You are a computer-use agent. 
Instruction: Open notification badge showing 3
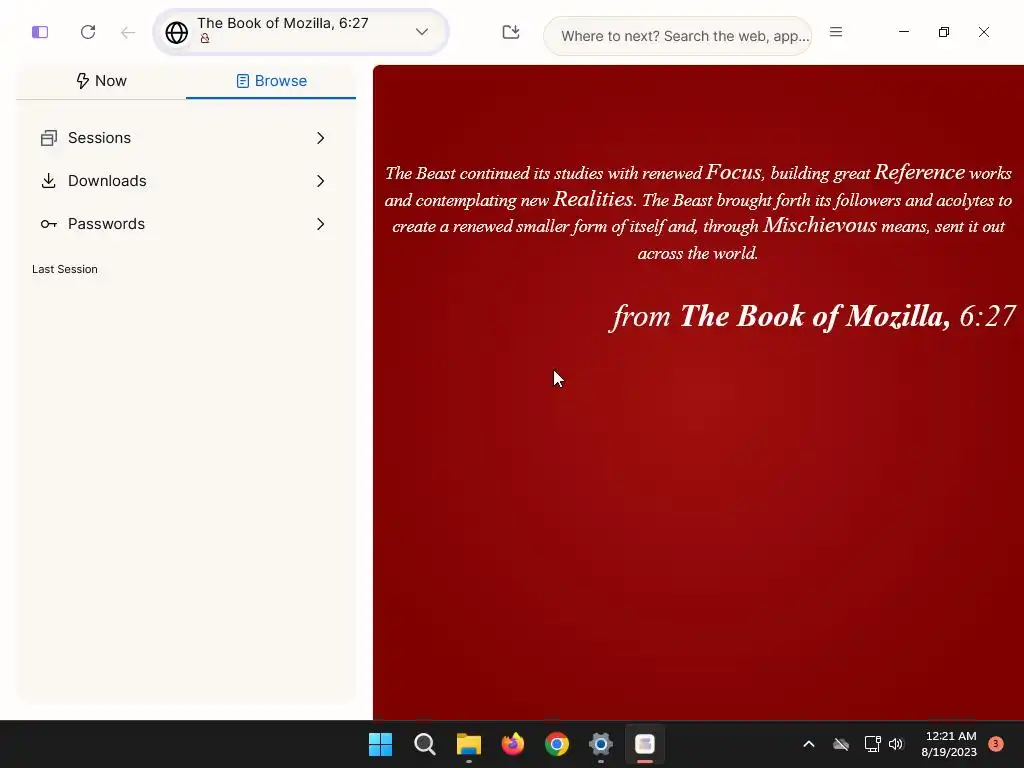996,744
